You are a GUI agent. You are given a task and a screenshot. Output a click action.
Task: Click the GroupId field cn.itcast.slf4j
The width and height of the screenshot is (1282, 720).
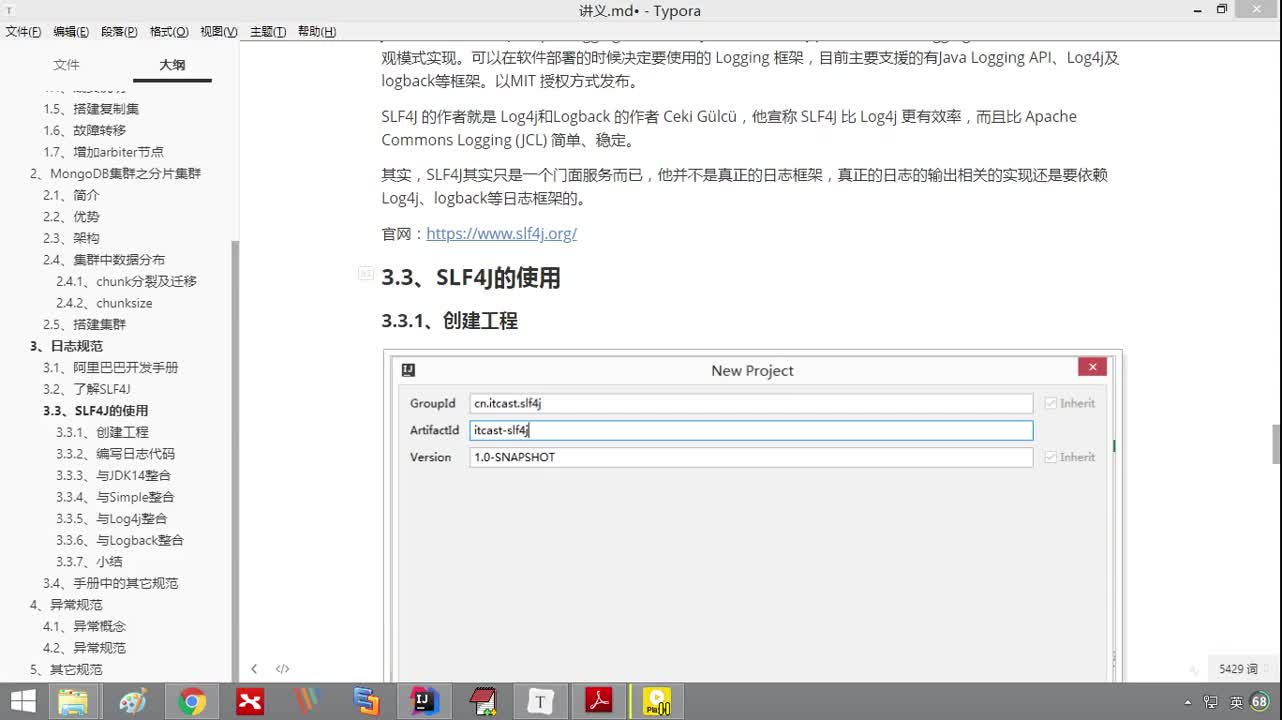(x=751, y=403)
